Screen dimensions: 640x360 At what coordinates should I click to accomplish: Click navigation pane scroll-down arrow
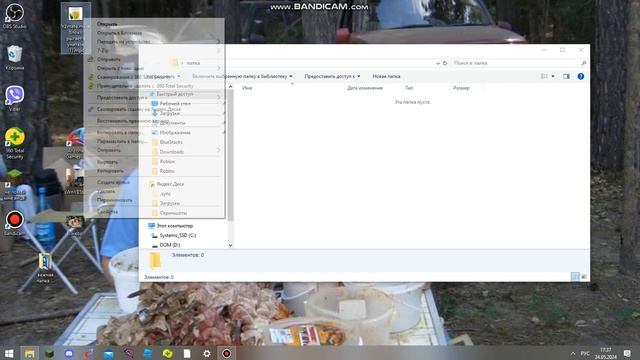pyautogui.click(x=230, y=245)
